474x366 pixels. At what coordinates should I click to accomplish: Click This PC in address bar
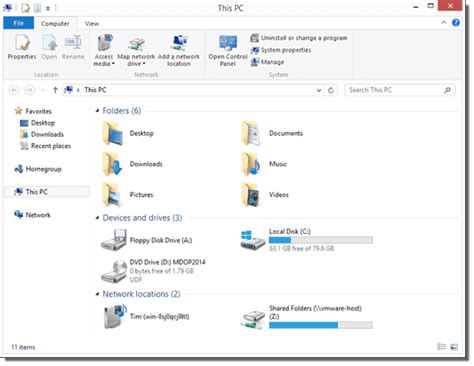pos(95,90)
